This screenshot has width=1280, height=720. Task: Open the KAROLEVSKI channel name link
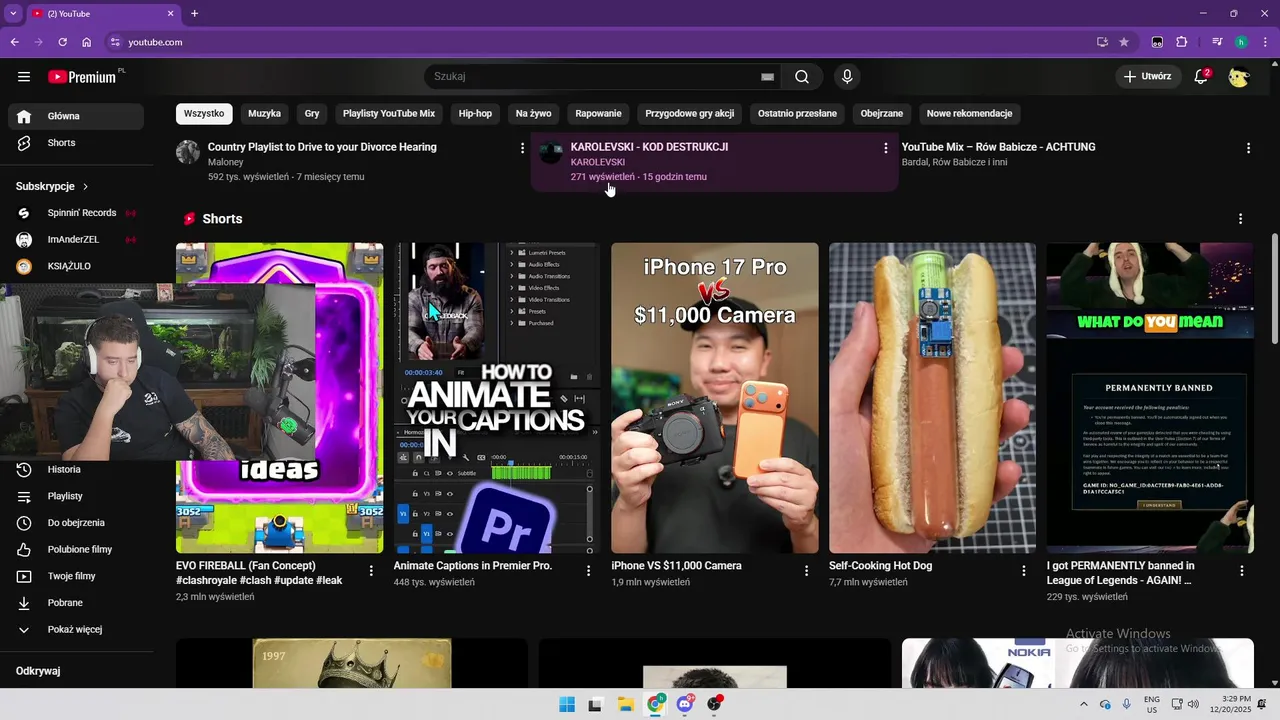point(598,162)
